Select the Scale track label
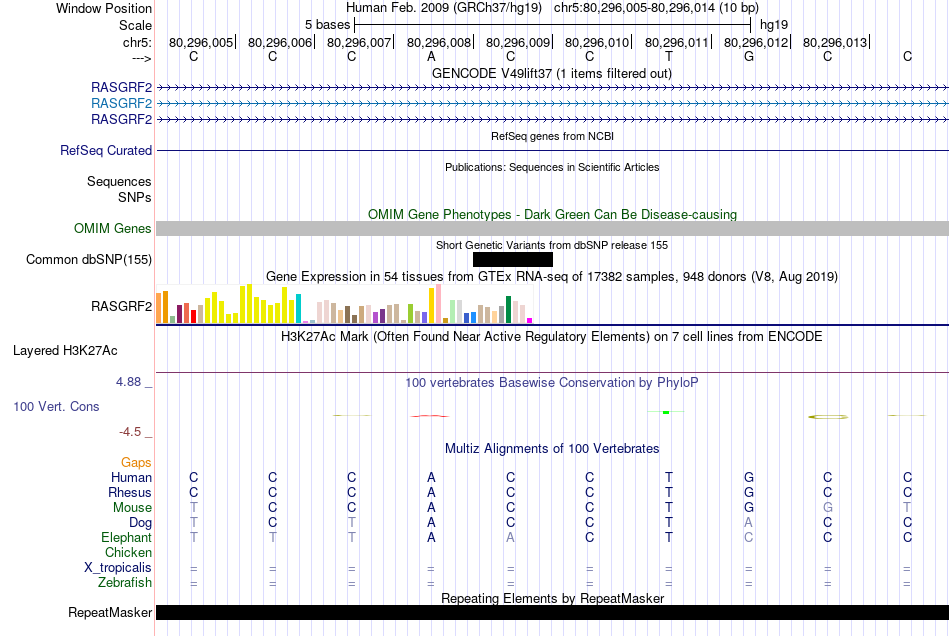 [x=135, y=25]
